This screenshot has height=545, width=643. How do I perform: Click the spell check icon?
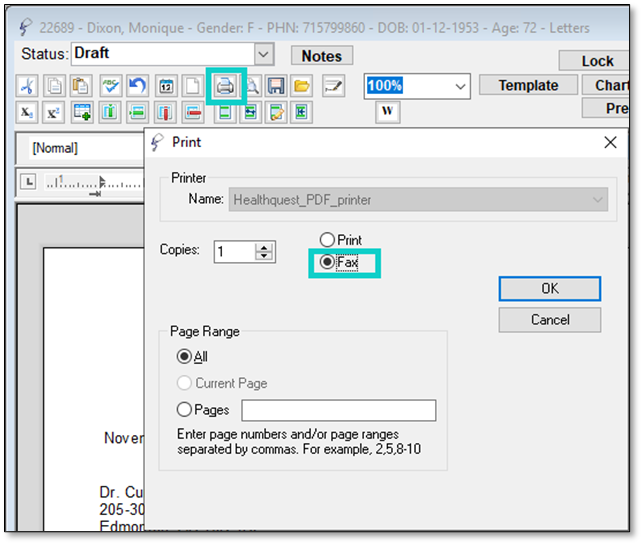tap(111, 86)
